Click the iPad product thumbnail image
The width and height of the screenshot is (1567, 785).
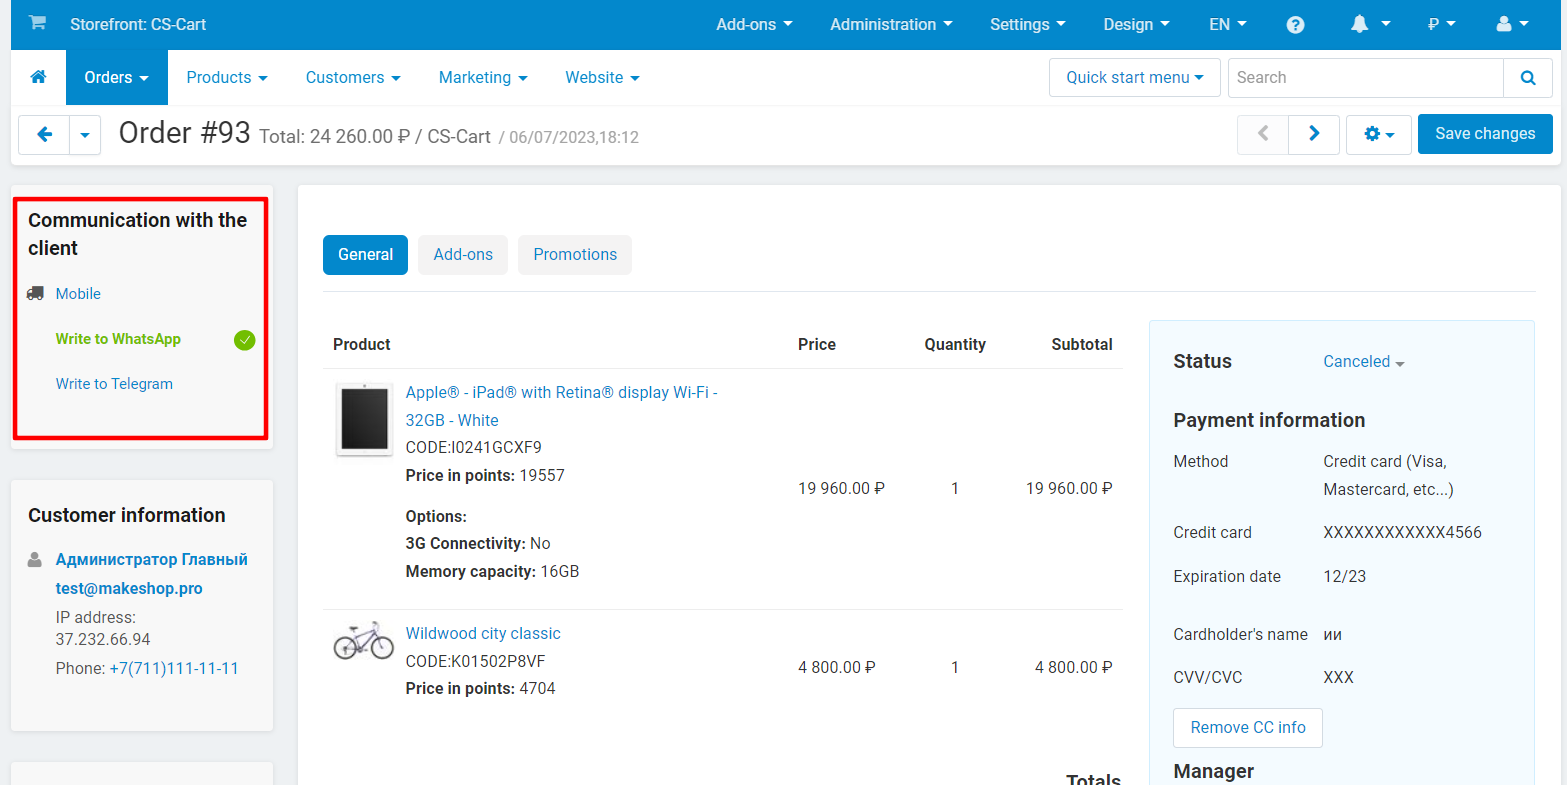point(364,420)
